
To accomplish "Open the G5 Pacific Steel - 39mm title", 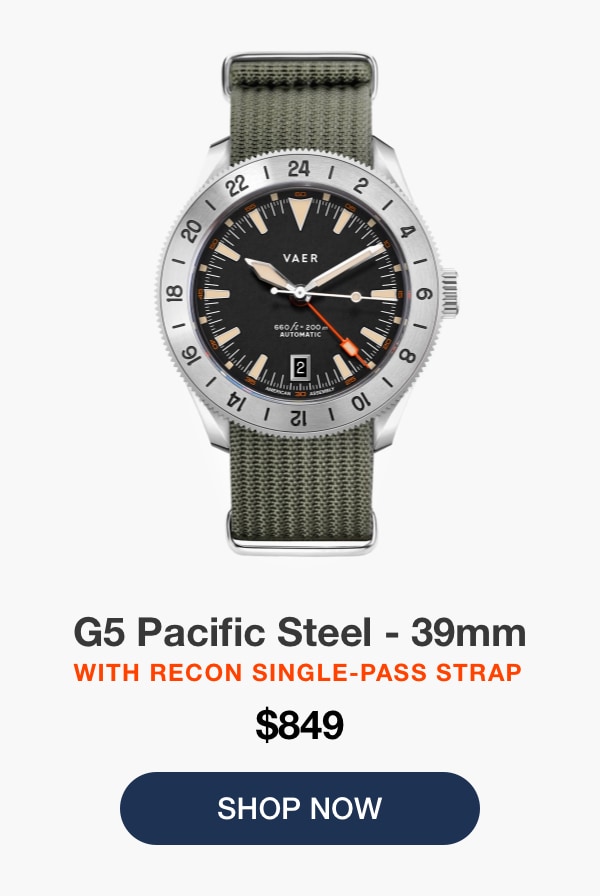I will point(299,632).
